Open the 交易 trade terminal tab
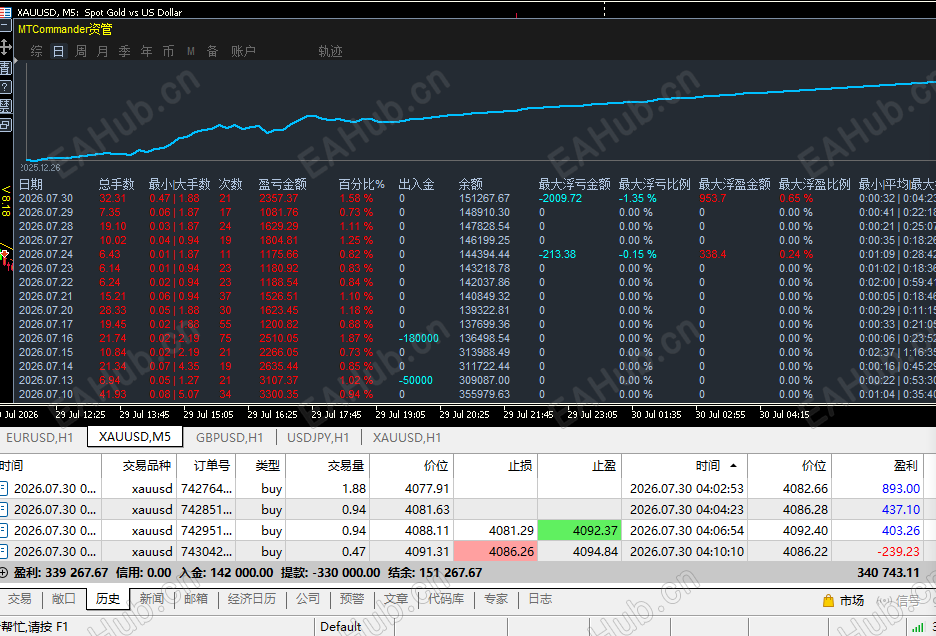Screen dimensions: 936x636 20,599
